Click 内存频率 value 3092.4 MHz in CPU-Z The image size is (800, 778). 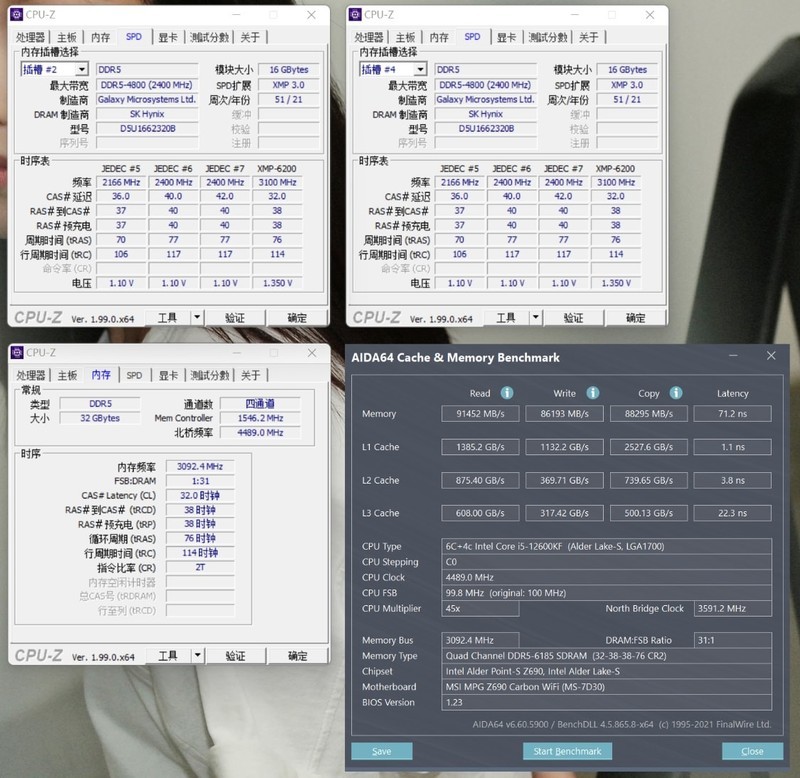click(x=200, y=466)
